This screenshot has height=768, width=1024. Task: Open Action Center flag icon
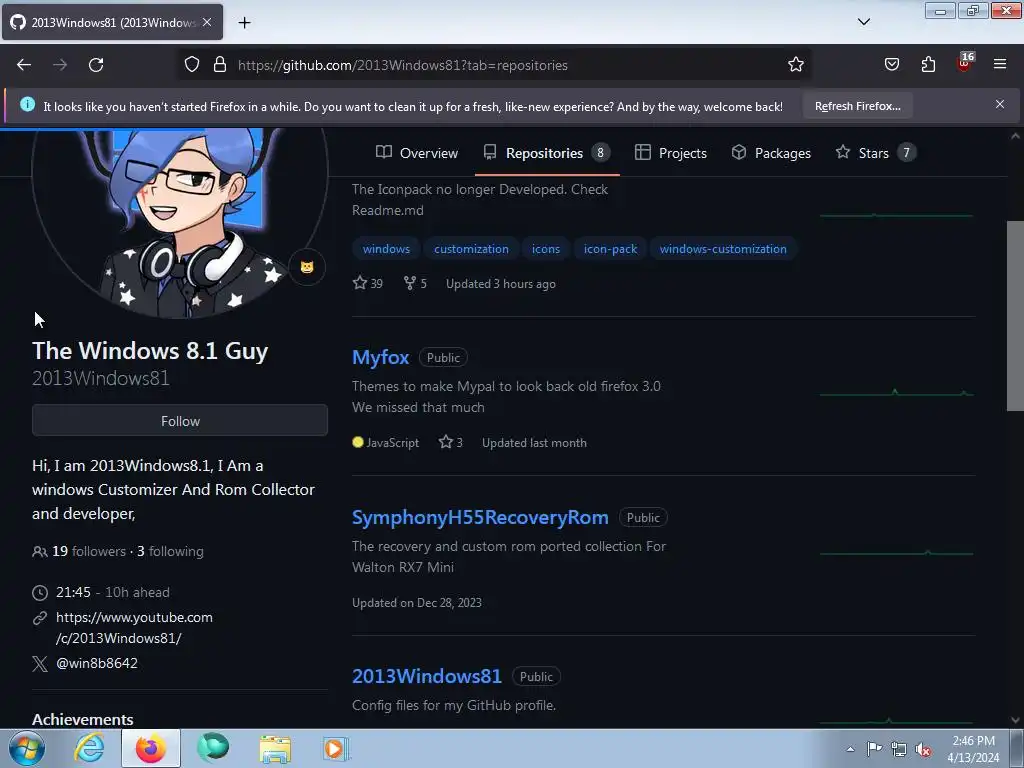(x=874, y=749)
